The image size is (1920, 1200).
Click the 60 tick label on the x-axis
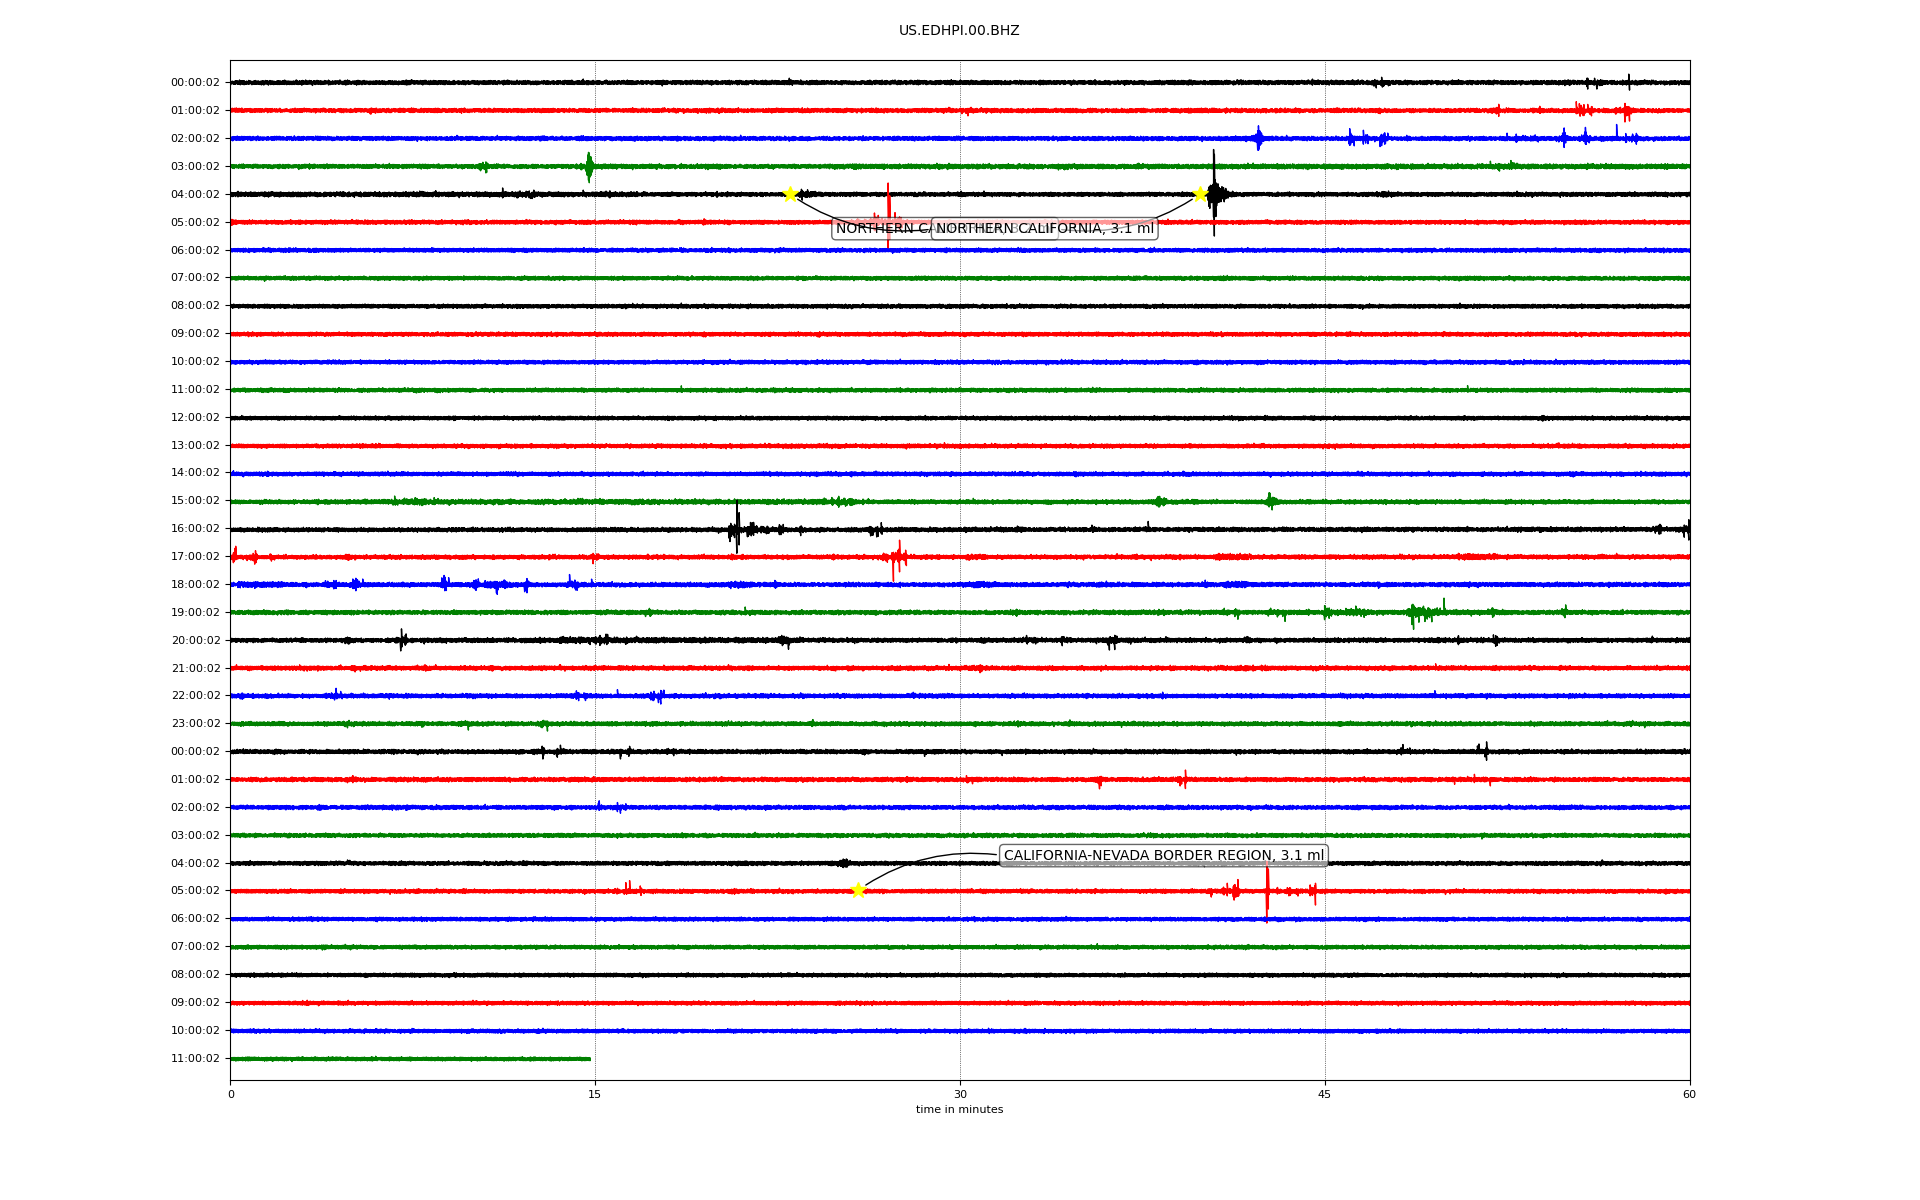[x=1689, y=1094]
